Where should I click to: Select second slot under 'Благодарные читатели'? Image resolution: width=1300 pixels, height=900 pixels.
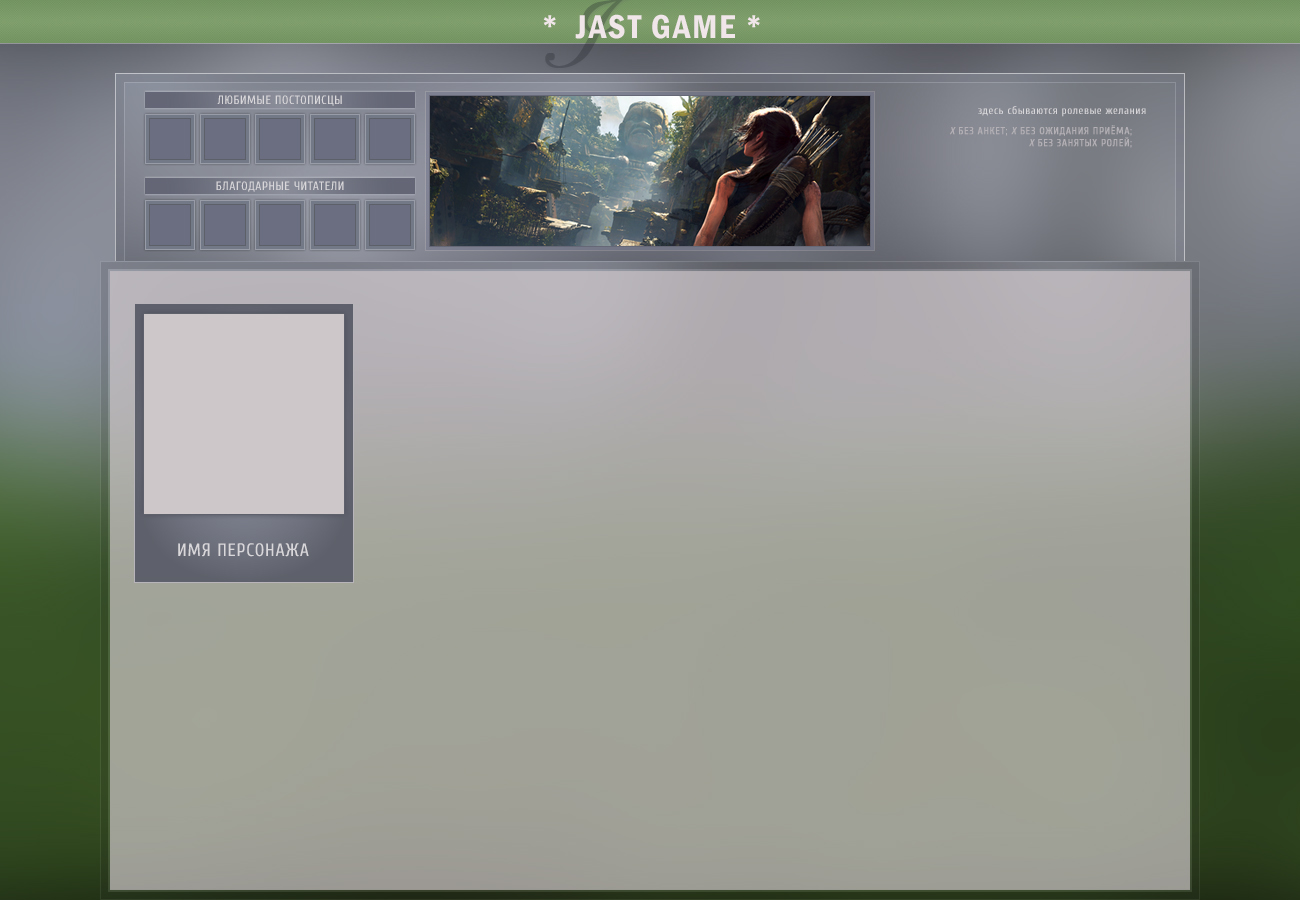click(x=225, y=225)
